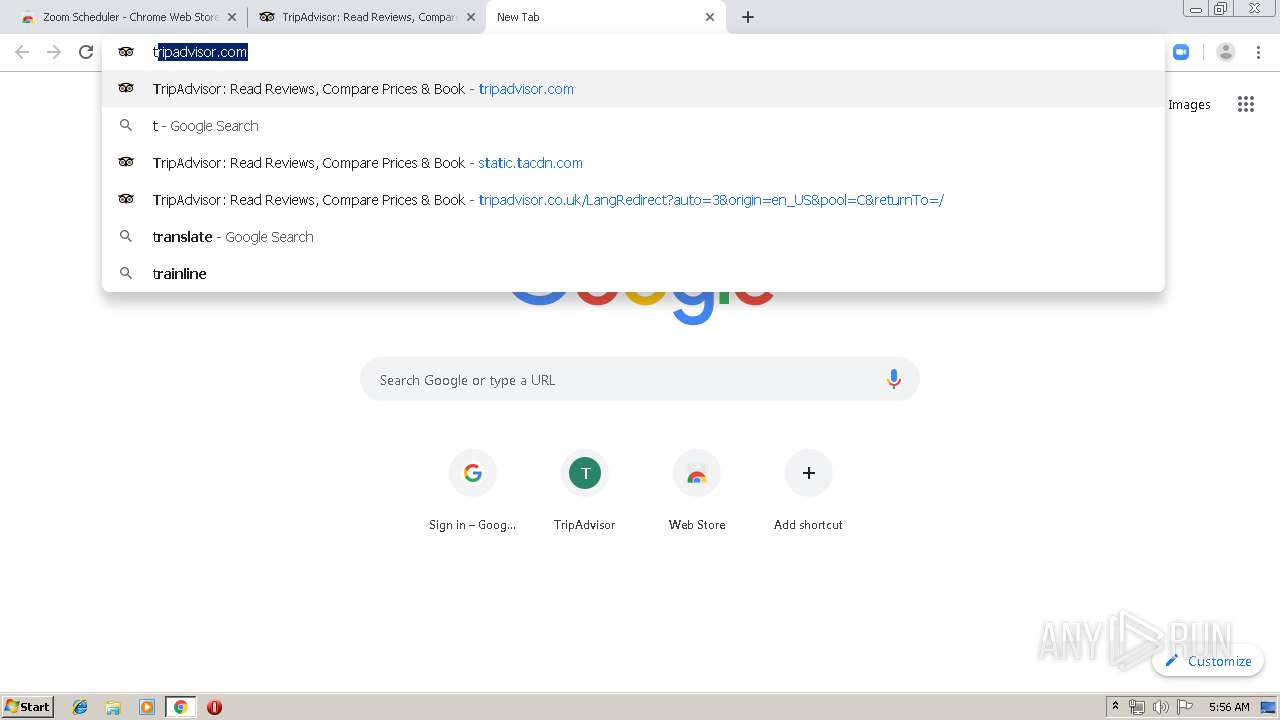The image size is (1280, 720).
Task: Launch Internet Explorer from the taskbar
Action: [x=81, y=707]
